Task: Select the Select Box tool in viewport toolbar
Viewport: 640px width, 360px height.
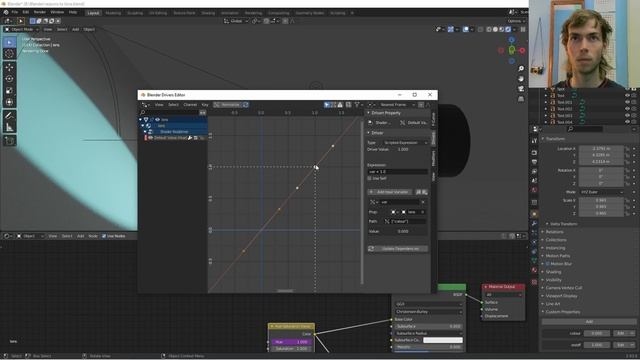Action: click(9, 42)
